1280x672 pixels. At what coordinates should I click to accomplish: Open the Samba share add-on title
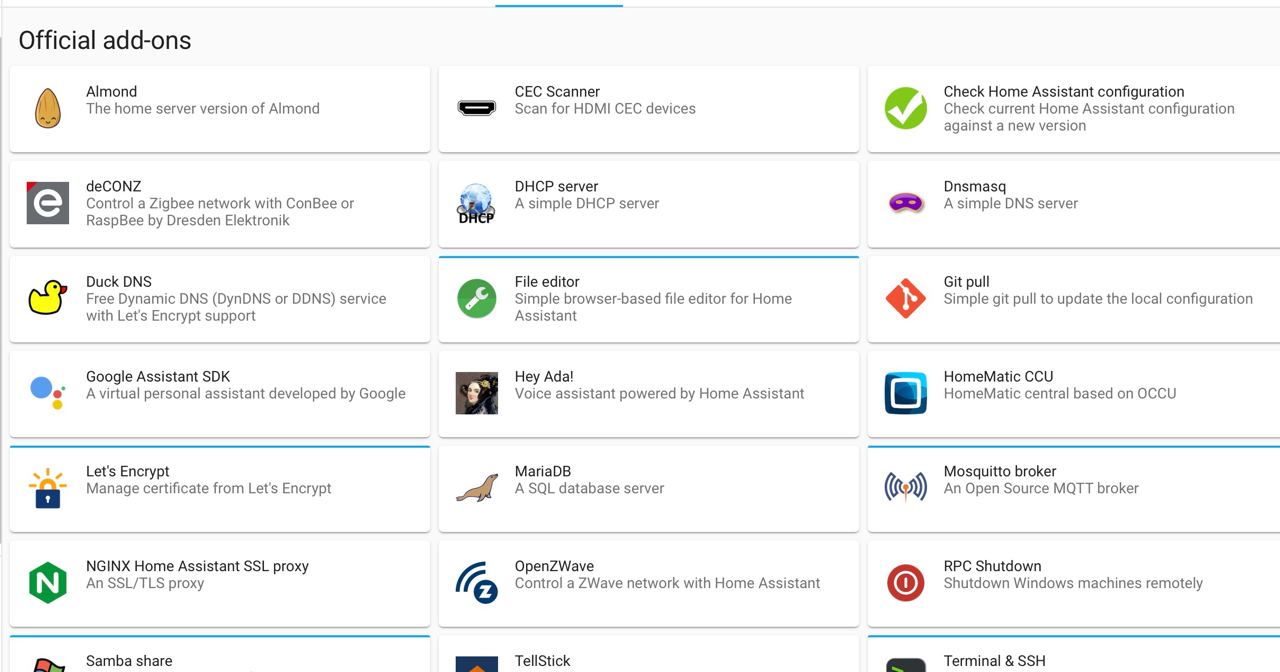point(129,661)
